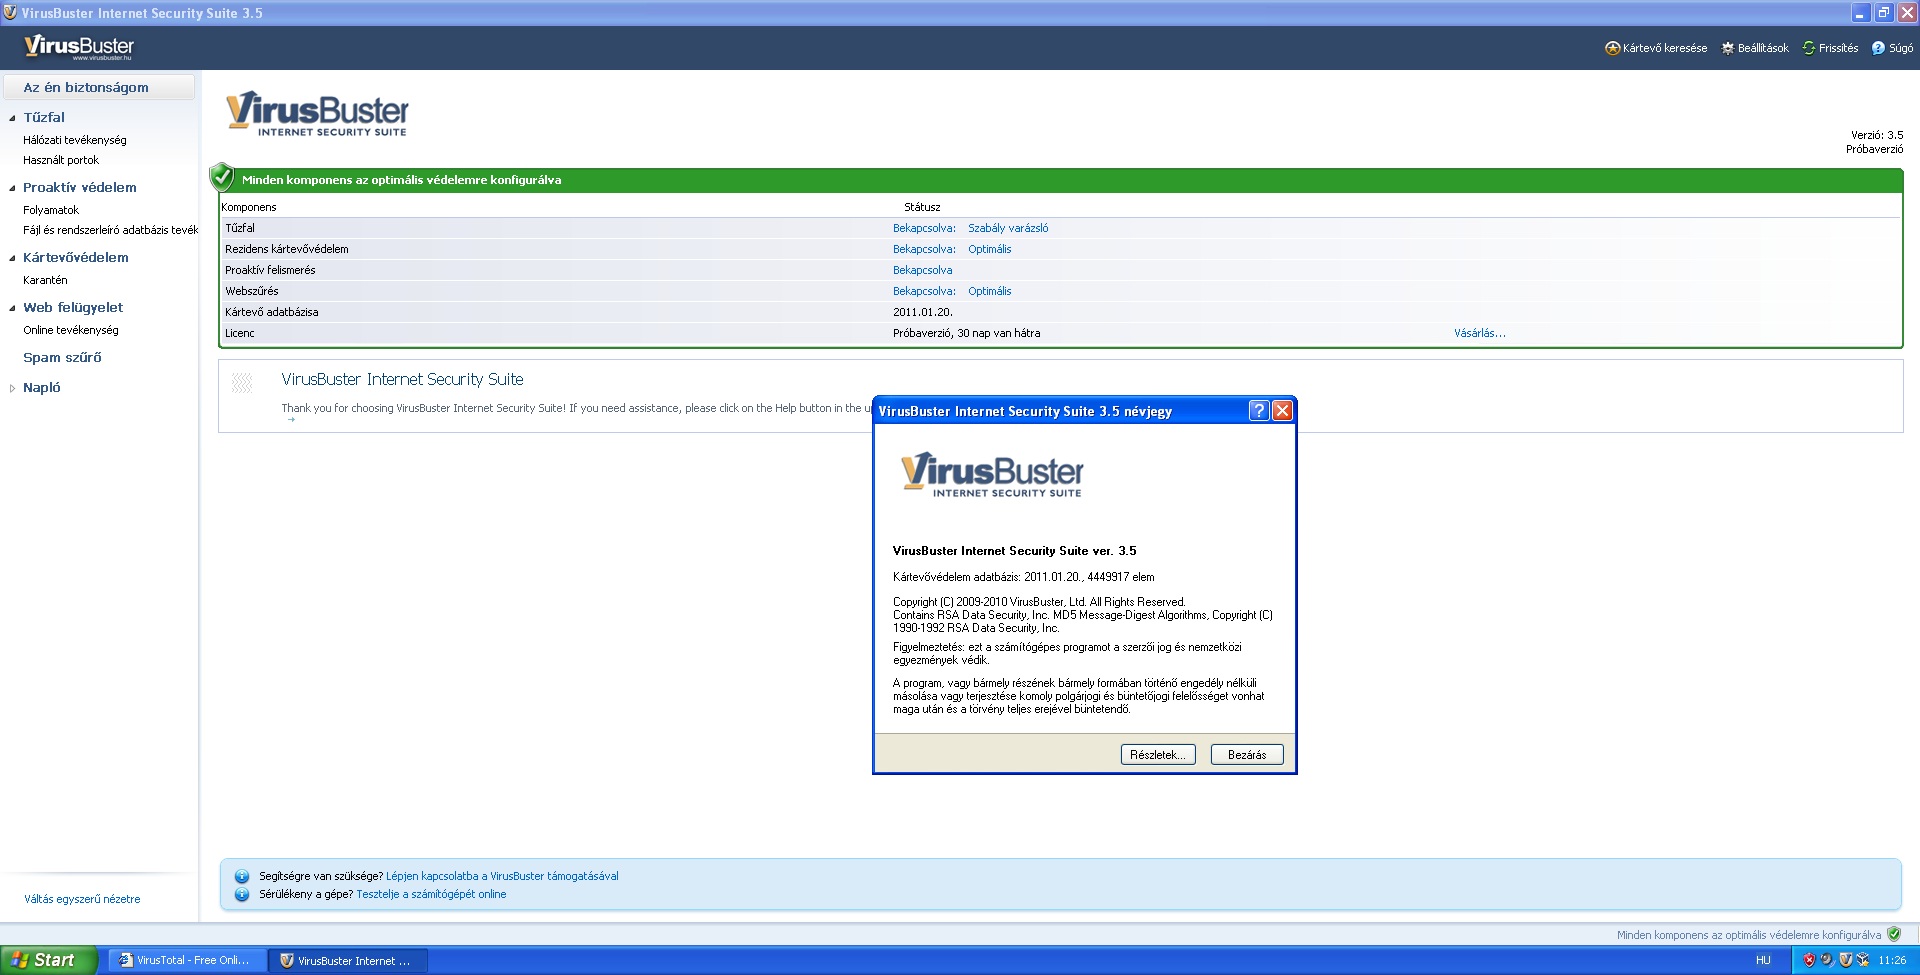This screenshot has height=975, width=1920.
Task: Click the Licenc row label
Action: click(x=240, y=333)
